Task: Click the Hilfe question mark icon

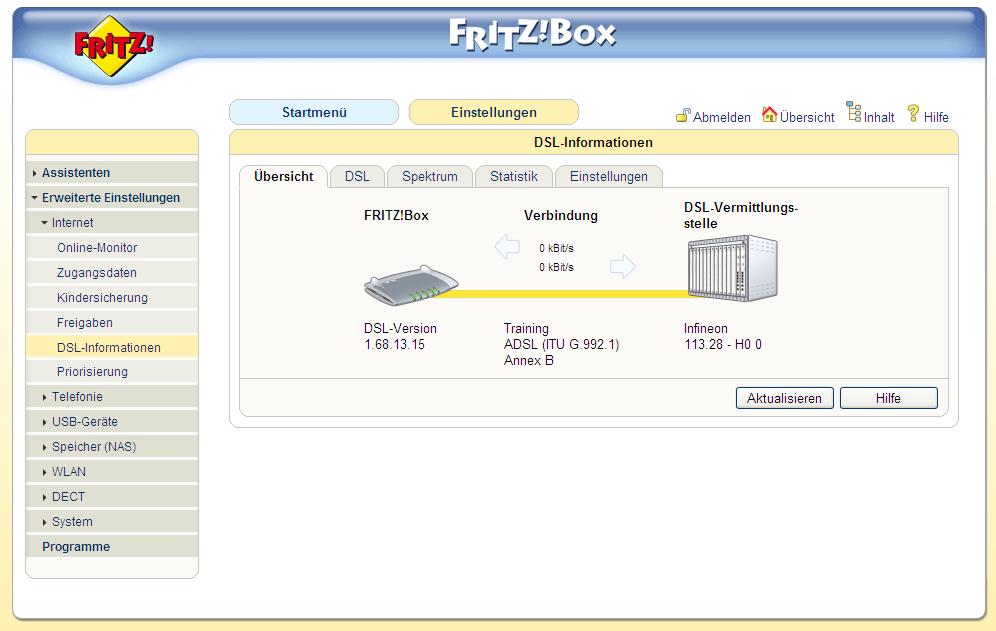Action: point(913,114)
